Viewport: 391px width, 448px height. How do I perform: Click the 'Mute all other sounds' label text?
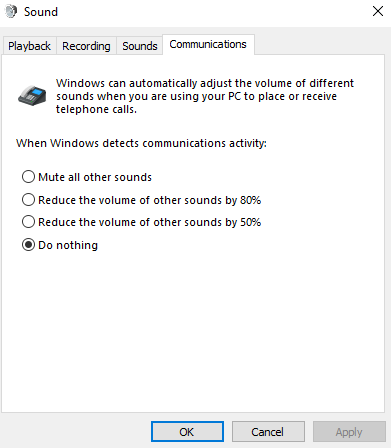95,177
